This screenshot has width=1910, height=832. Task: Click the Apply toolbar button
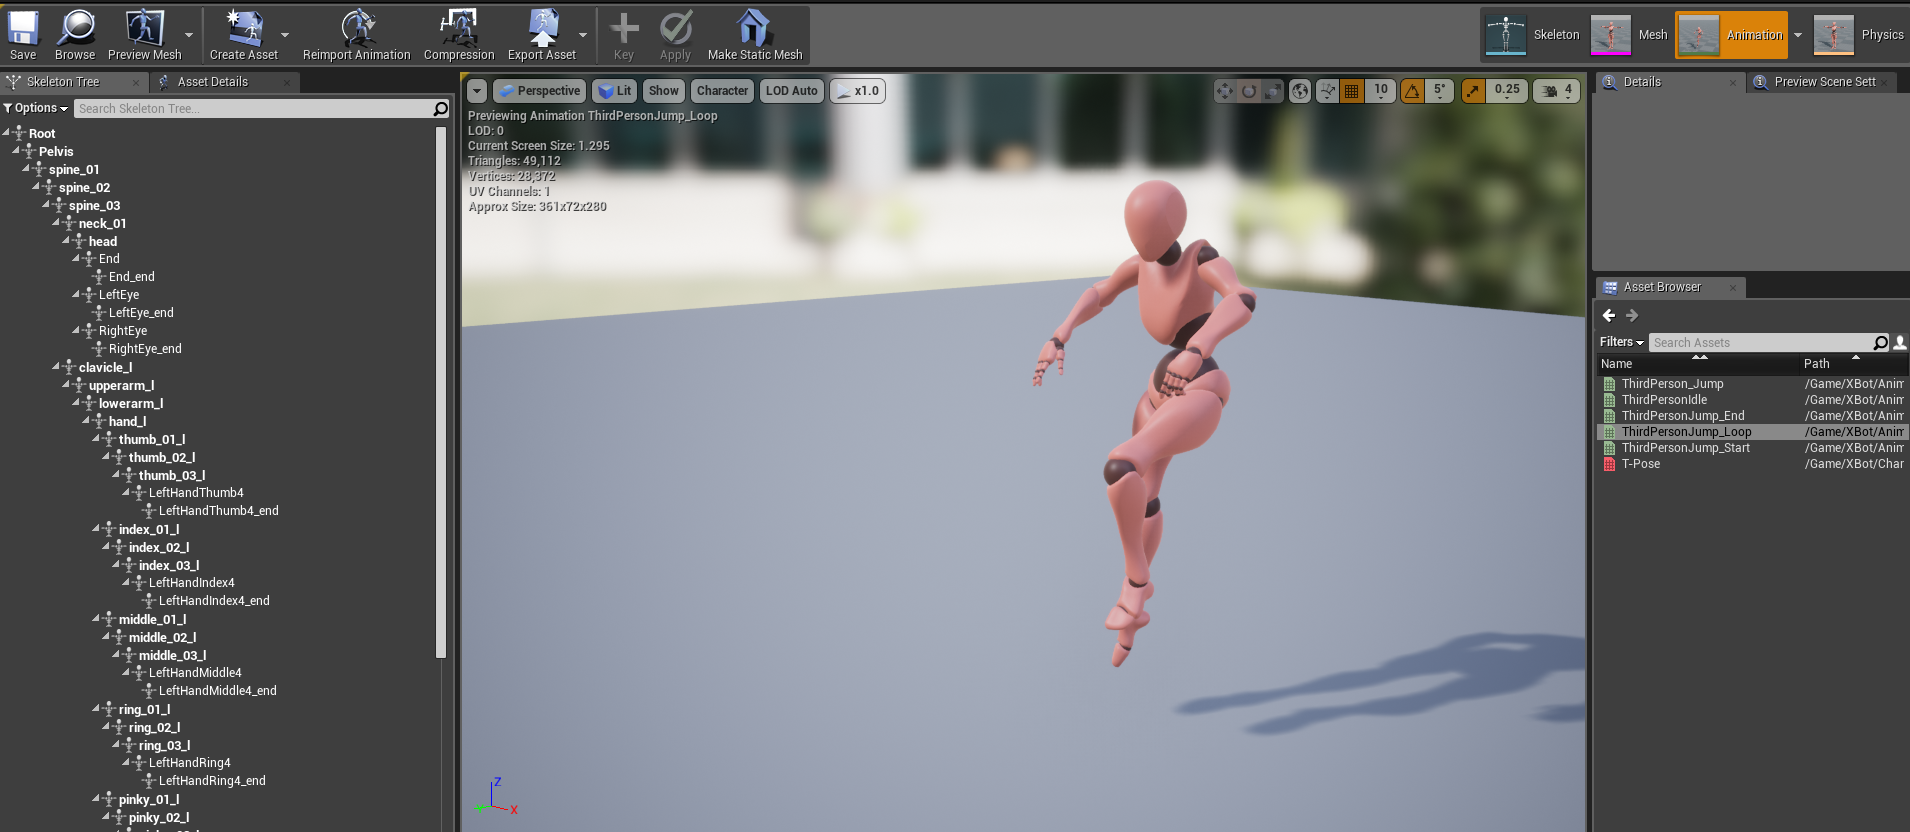(x=675, y=35)
